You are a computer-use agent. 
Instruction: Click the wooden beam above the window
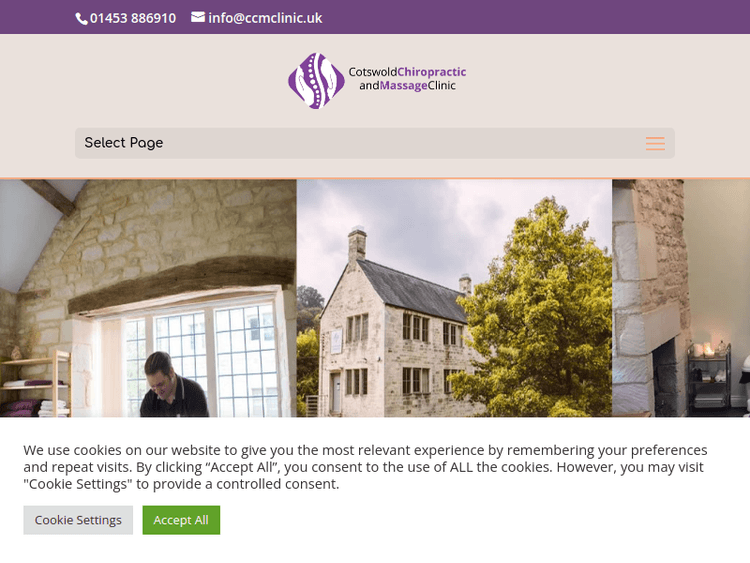(x=182, y=284)
